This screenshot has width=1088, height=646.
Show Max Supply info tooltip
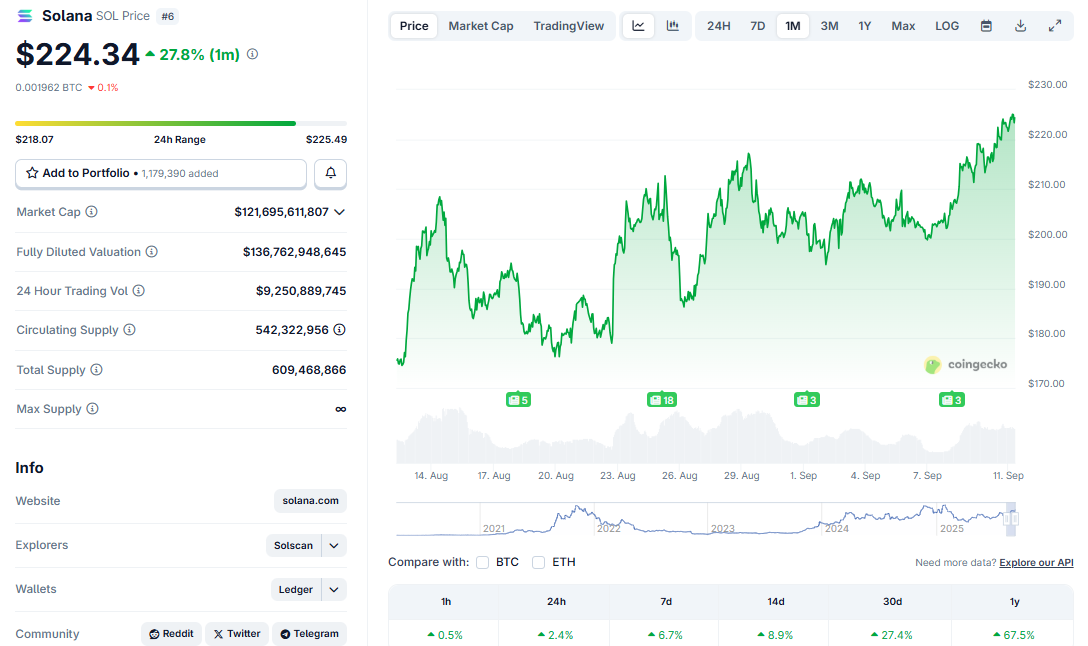pyautogui.click(x=92, y=409)
